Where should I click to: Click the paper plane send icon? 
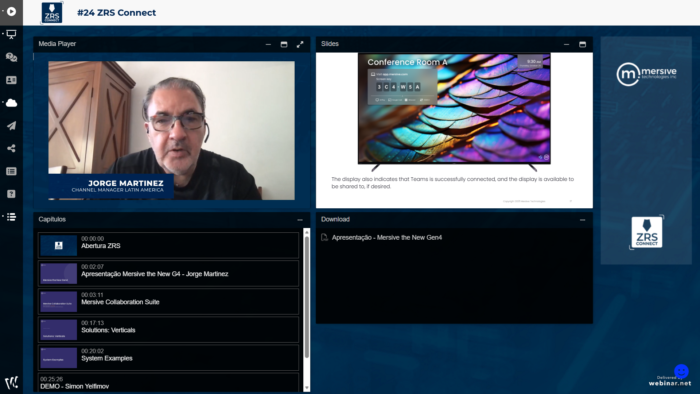tap(12, 126)
